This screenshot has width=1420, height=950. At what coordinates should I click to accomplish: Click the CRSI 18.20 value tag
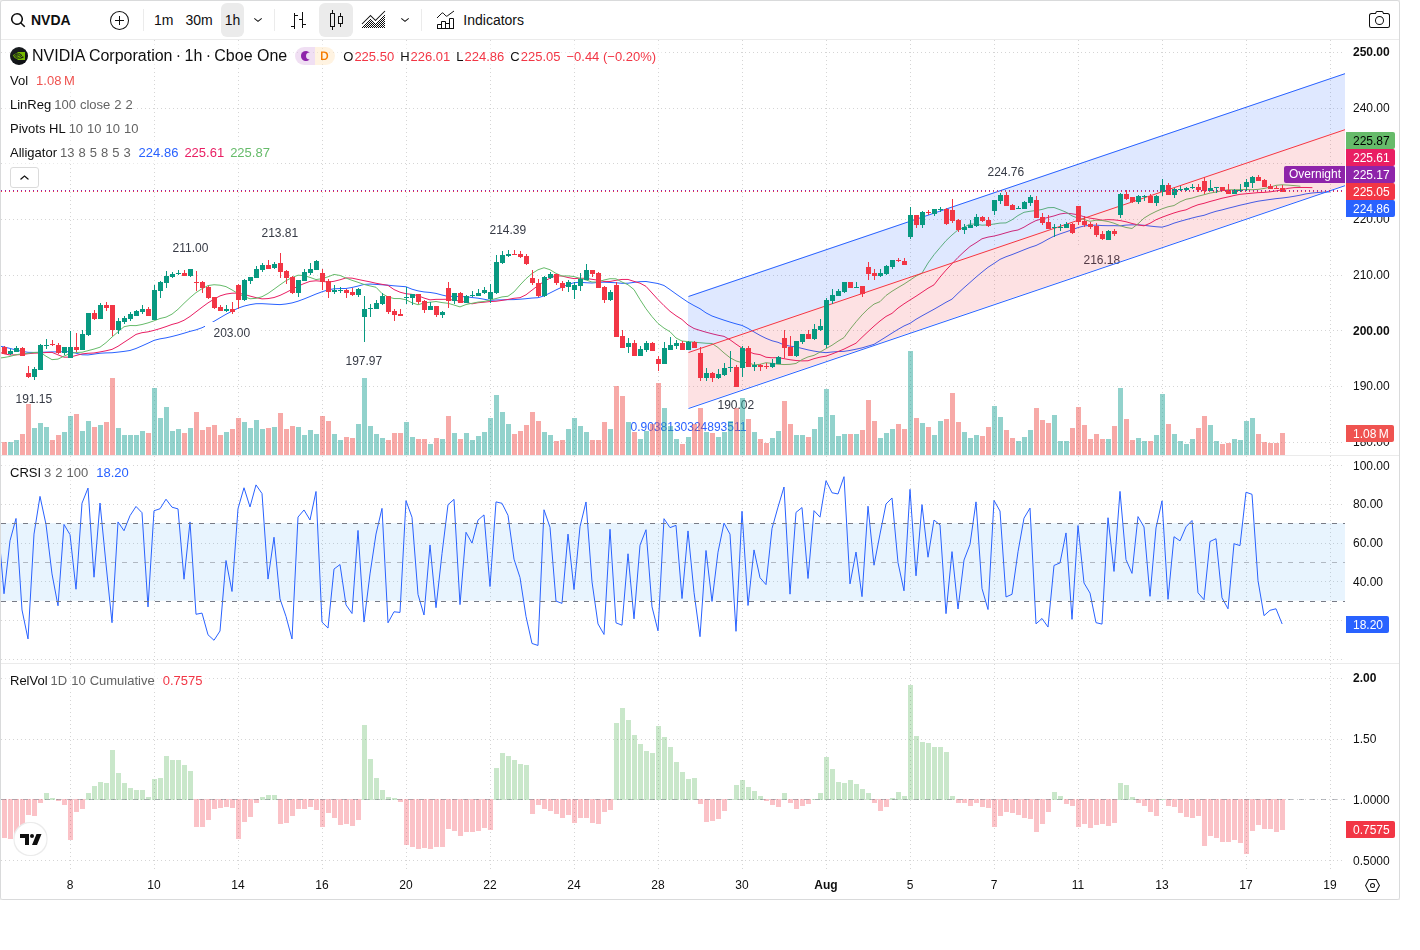point(1368,625)
